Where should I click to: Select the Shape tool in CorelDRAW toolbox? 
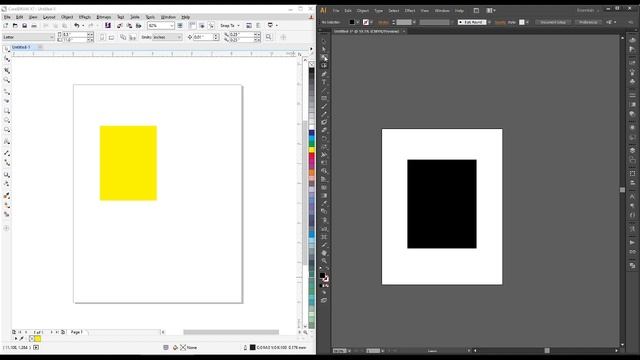pos(7,60)
